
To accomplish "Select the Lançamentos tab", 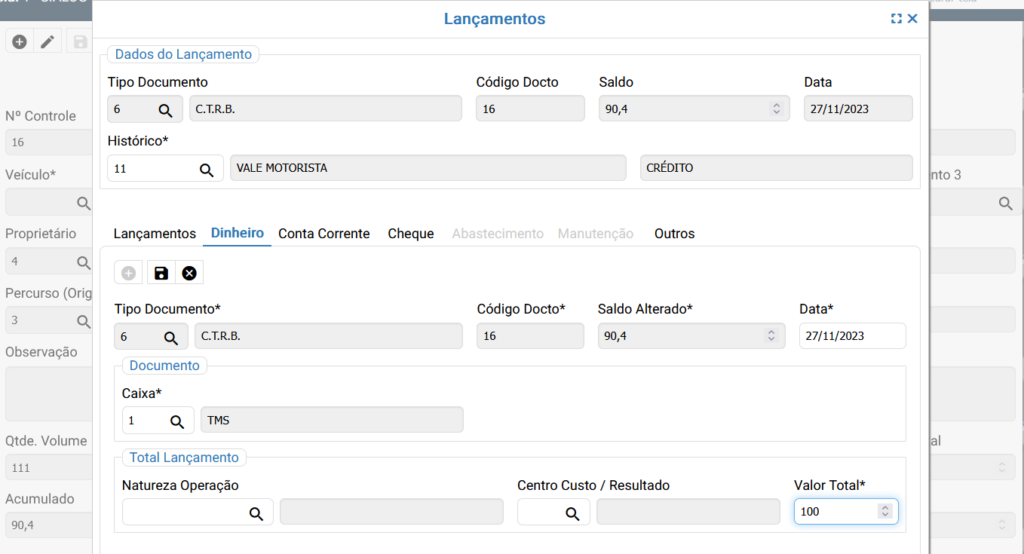I will (x=155, y=233).
